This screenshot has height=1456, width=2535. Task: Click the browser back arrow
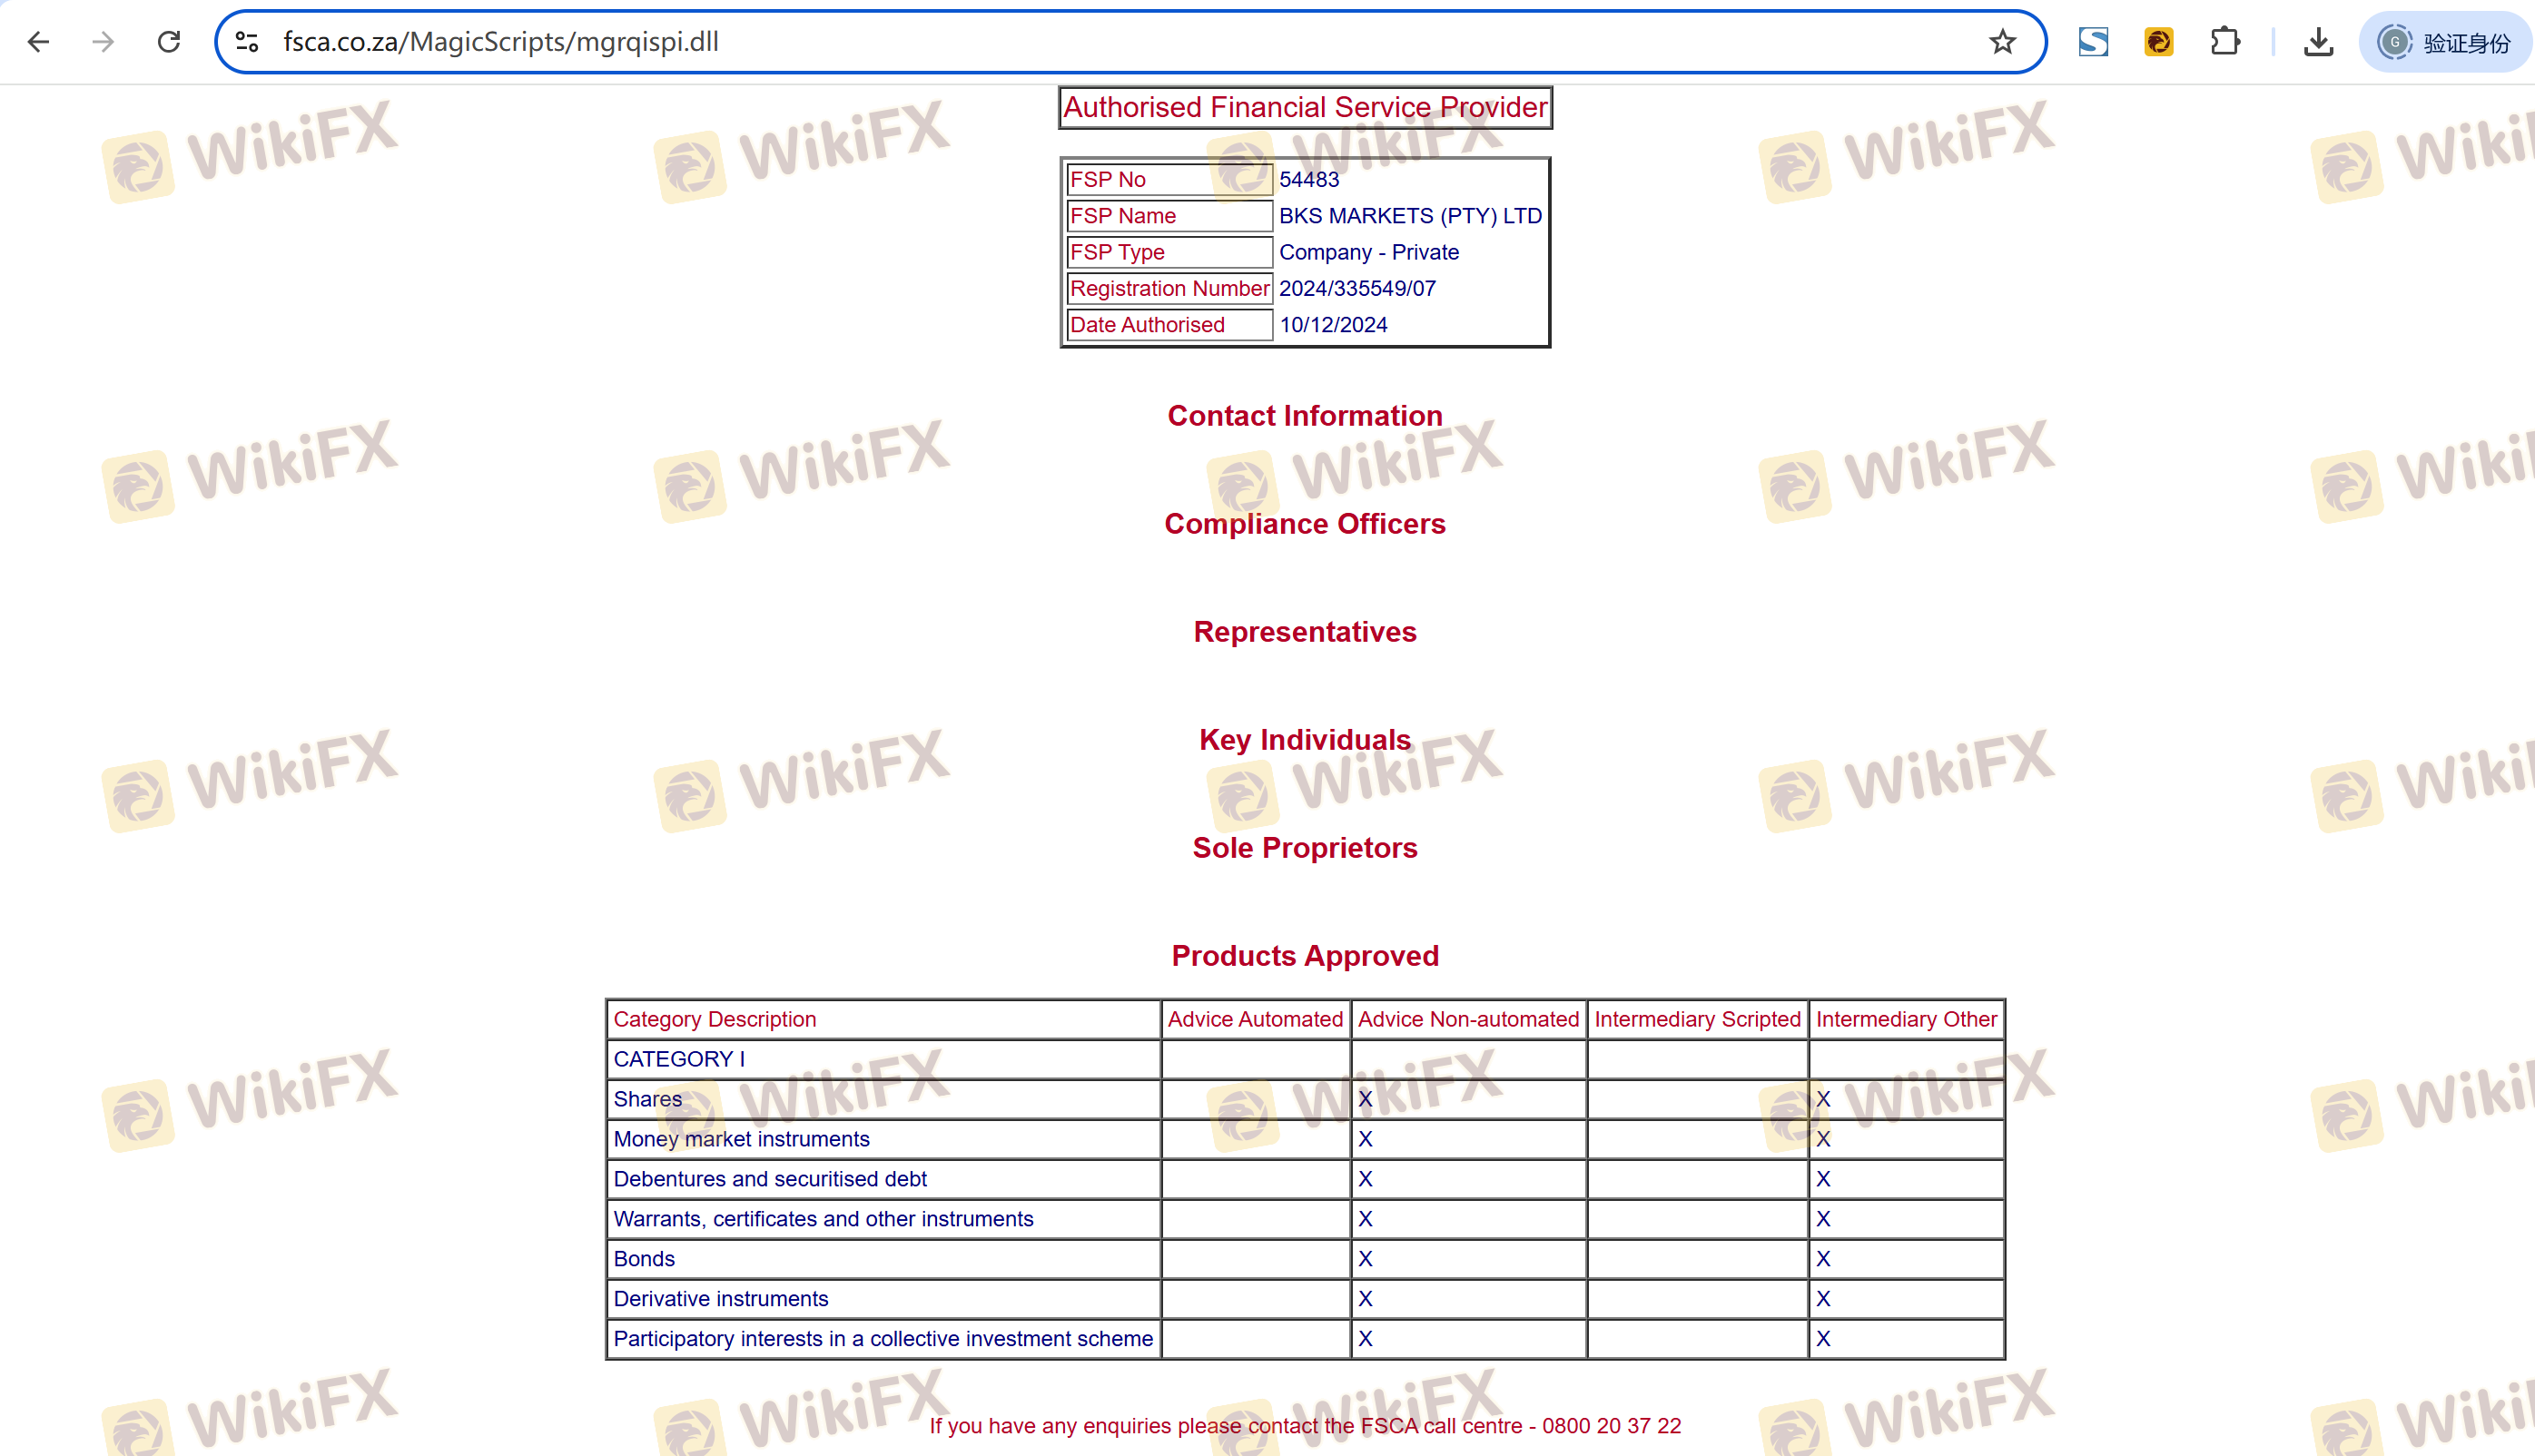(39, 42)
